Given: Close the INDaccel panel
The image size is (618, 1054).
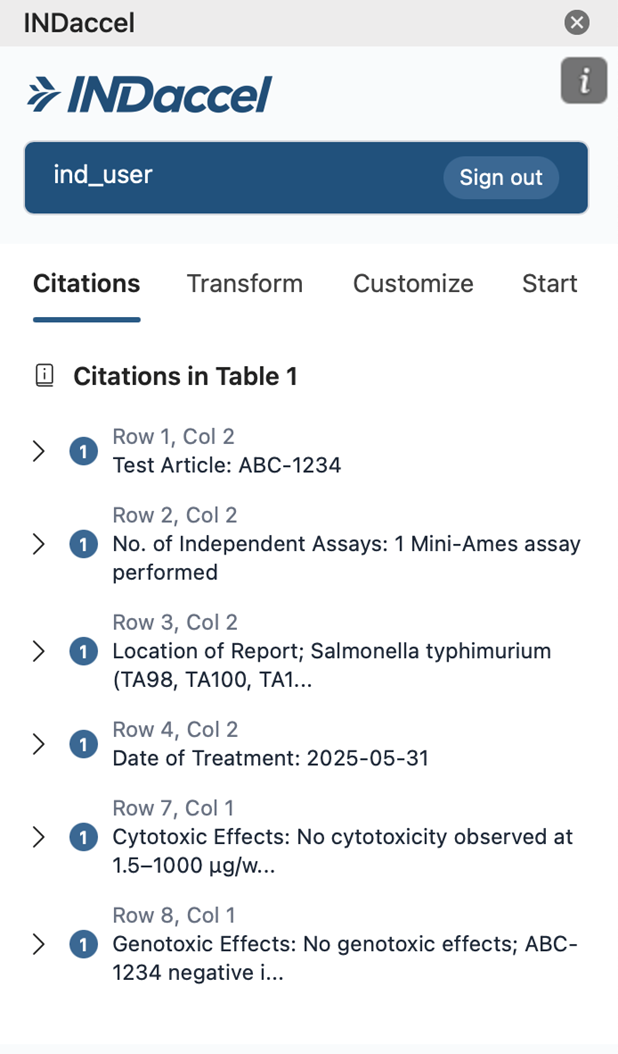Looking at the screenshot, I should (577, 22).
